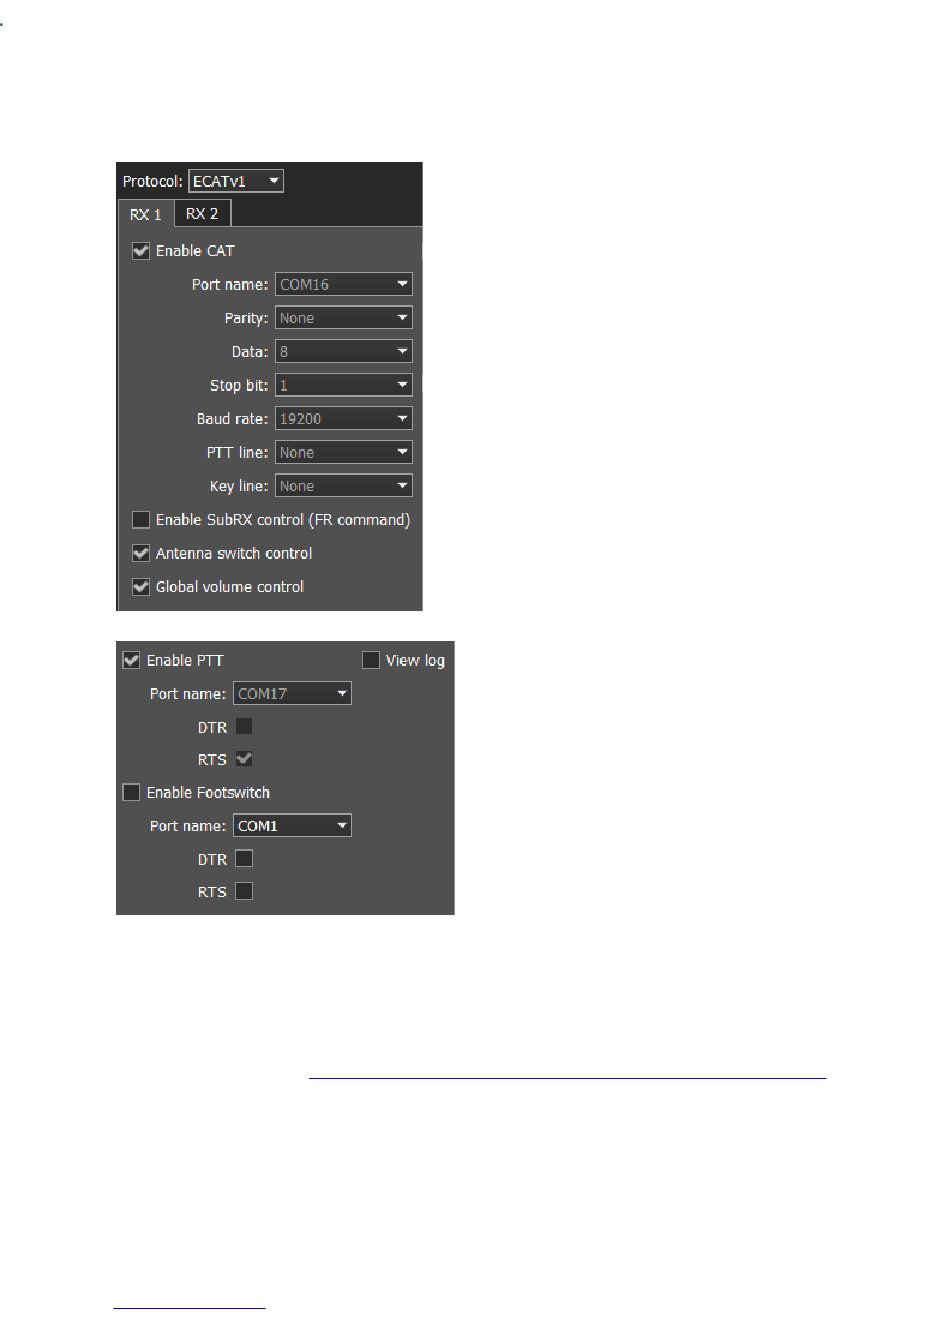Enable SubRX control (FR command) checkbox

pos(141,520)
